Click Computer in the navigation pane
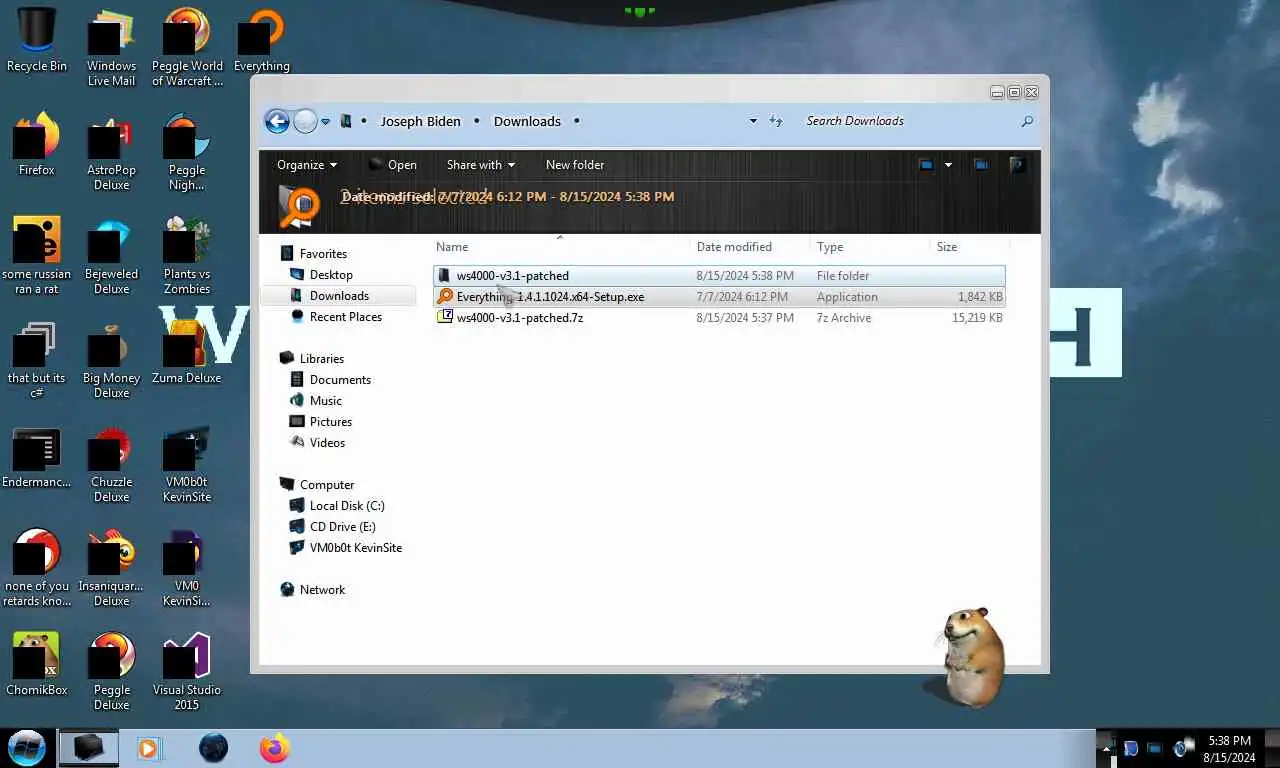Viewport: 1280px width, 768px height. tap(327, 485)
